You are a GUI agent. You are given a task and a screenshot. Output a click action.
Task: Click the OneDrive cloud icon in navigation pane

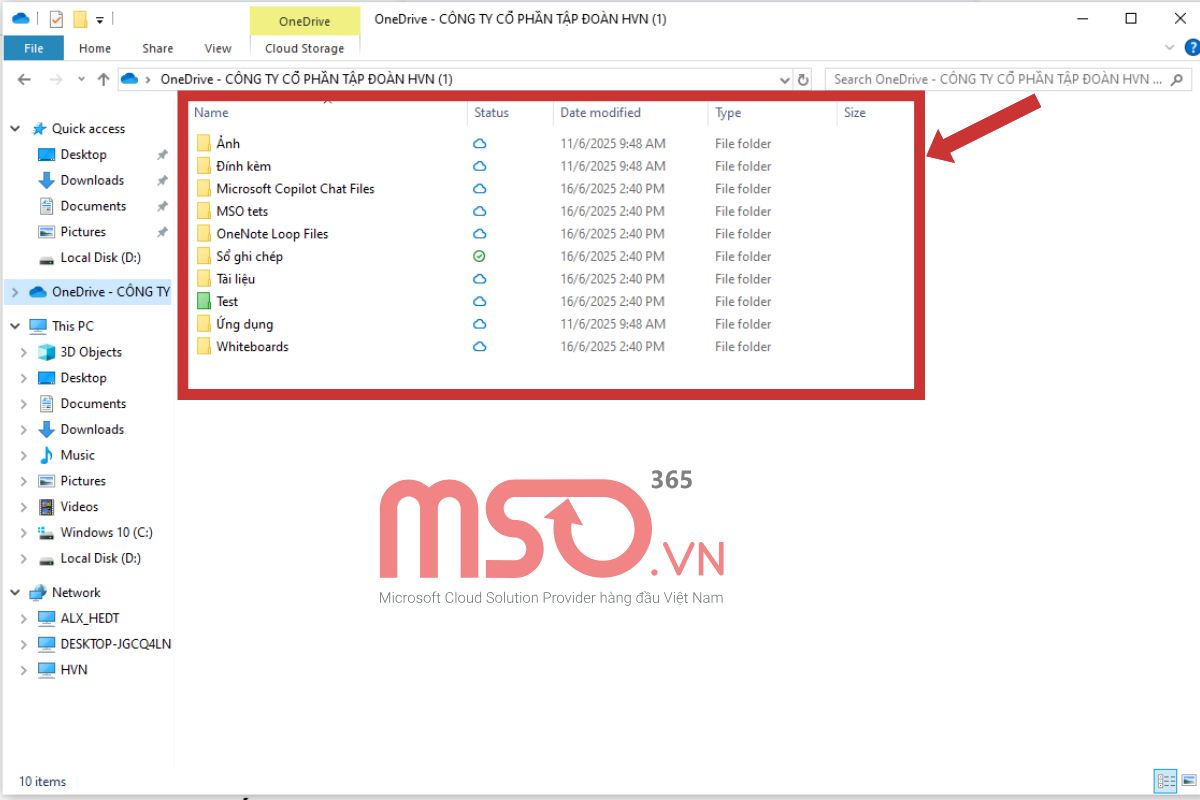click(38, 292)
